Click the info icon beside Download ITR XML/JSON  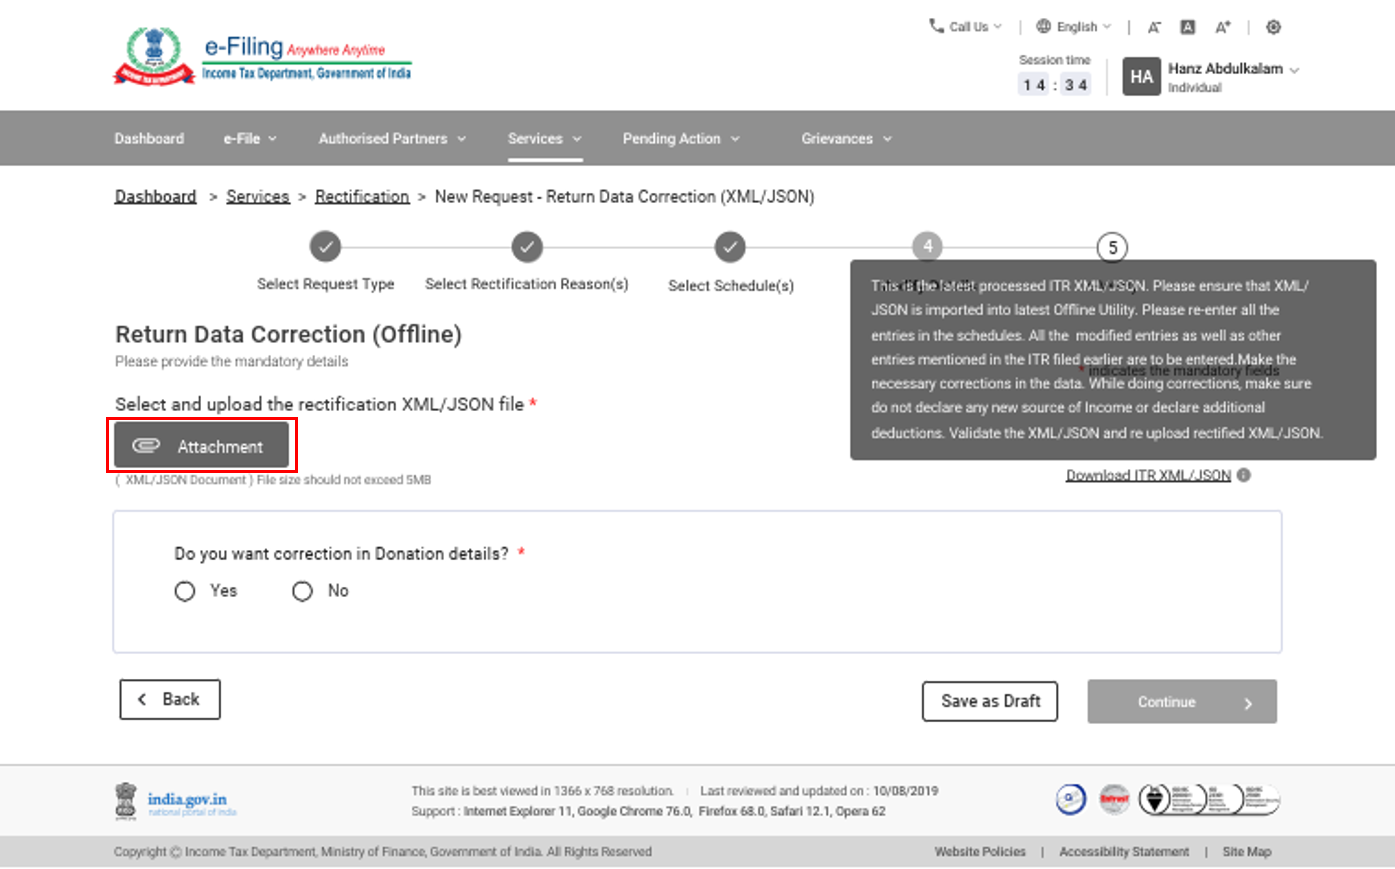[1244, 475]
